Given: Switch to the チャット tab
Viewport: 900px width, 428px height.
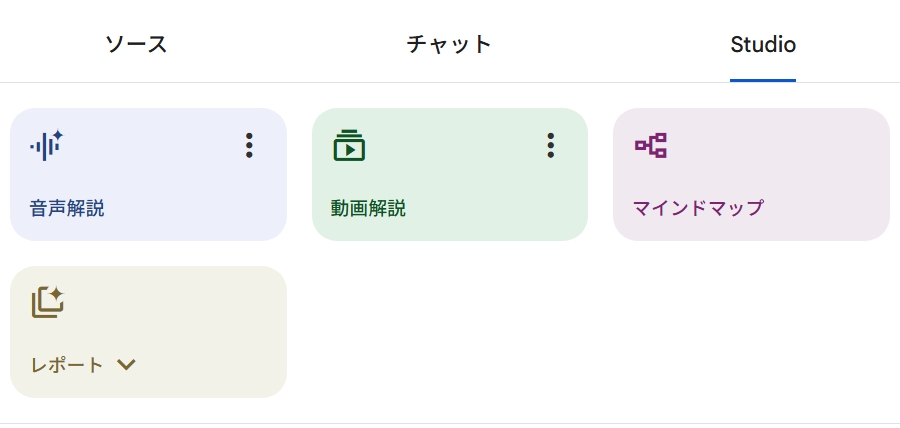Looking at the screenshot, I should coord(449,44).
